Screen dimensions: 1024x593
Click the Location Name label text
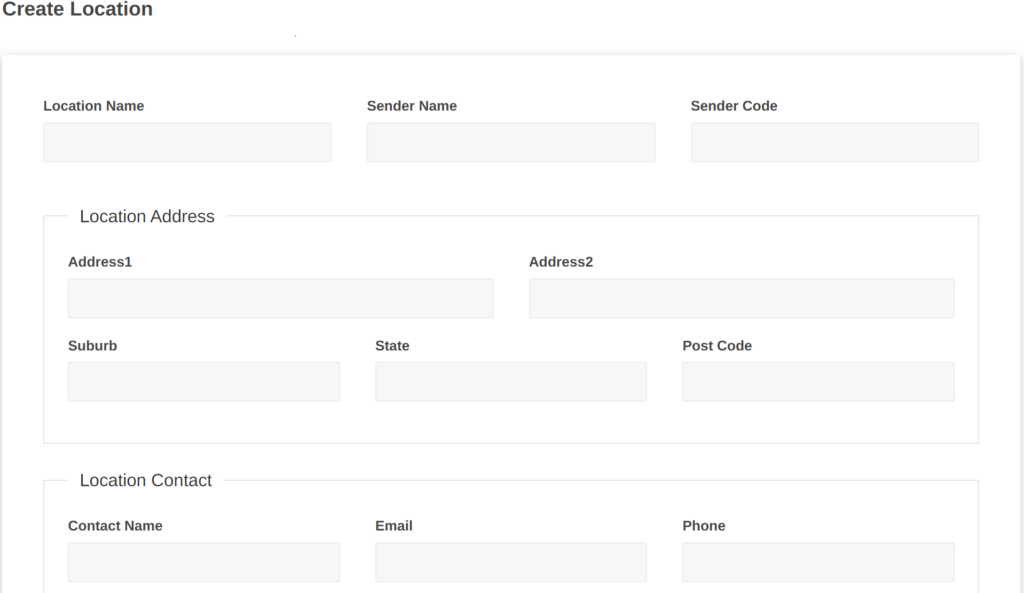pos(93,106)
